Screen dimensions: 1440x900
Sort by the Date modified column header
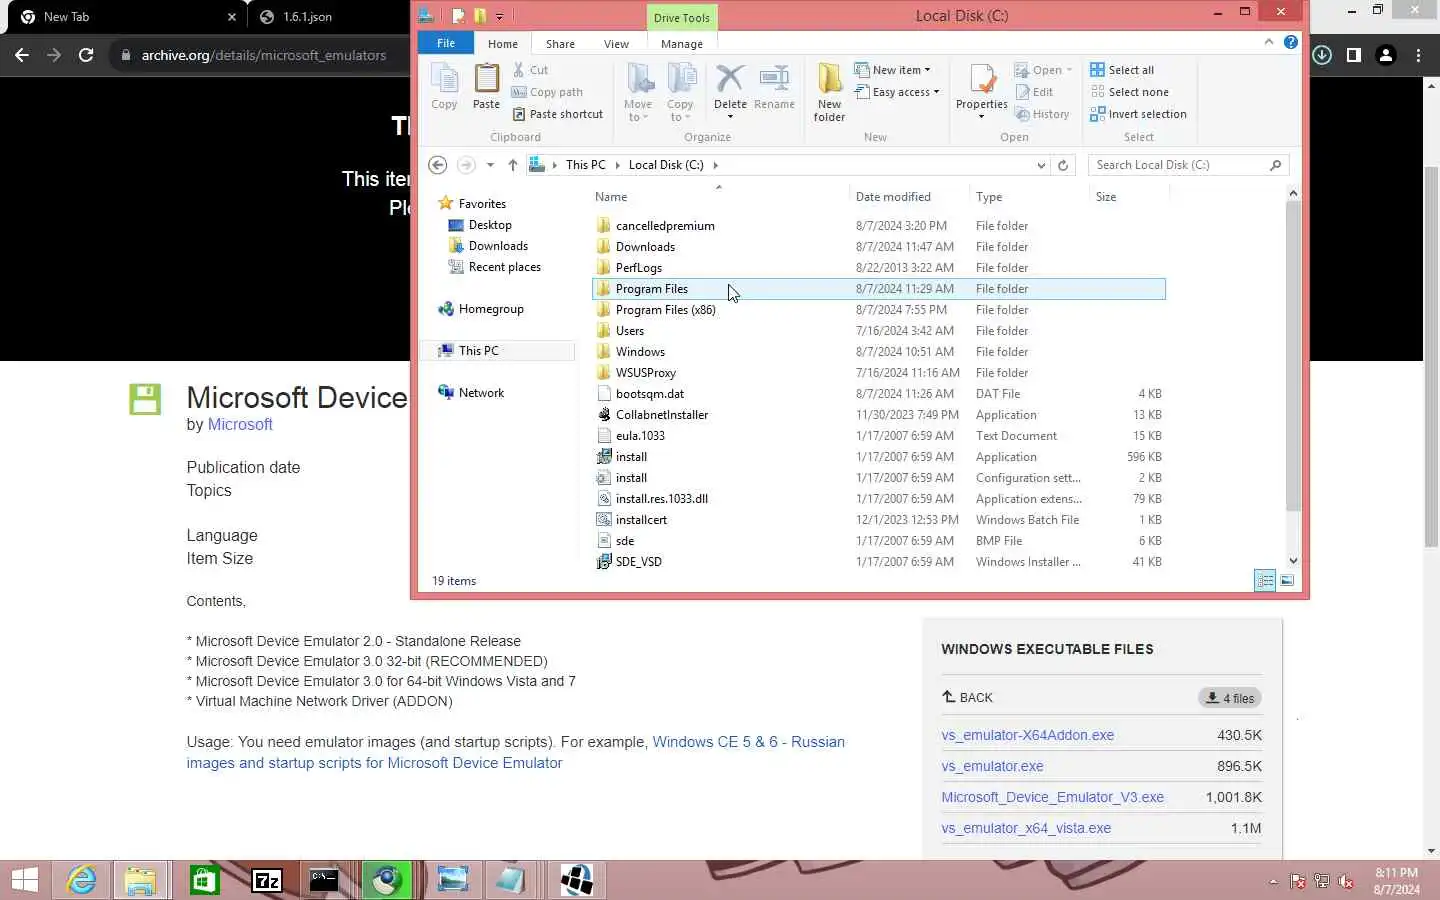pos(893,197)
